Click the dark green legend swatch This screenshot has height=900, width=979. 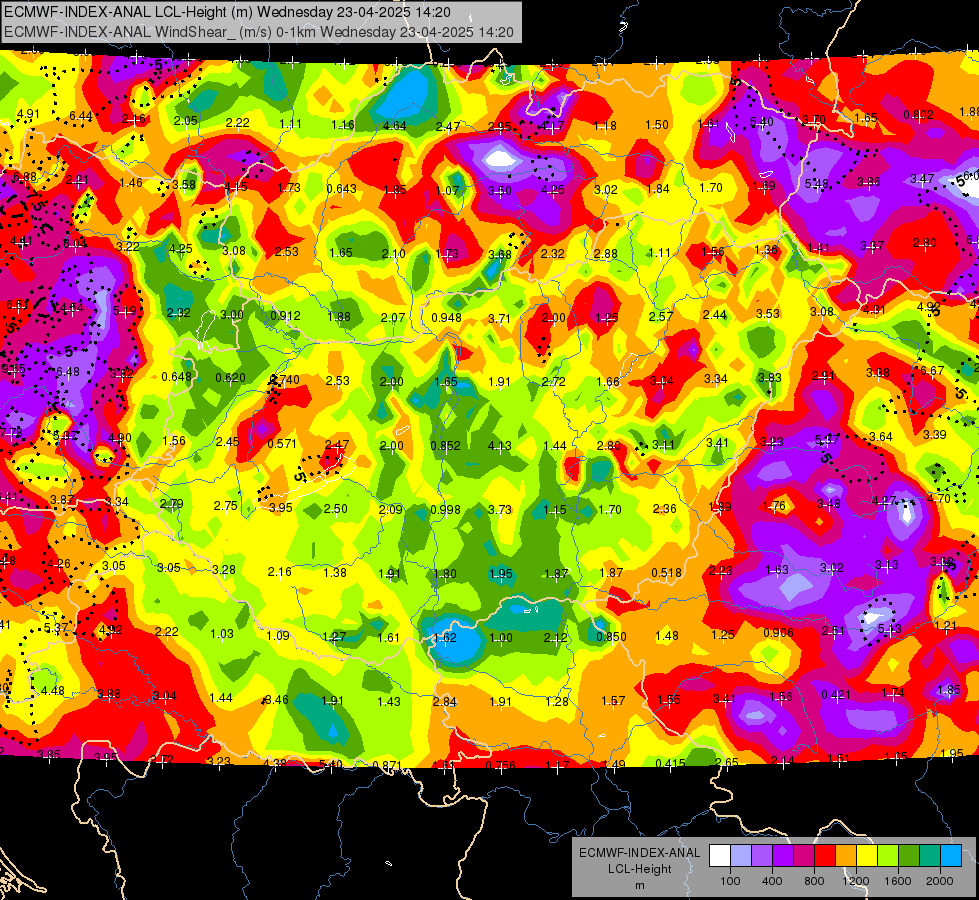point(909,855)
